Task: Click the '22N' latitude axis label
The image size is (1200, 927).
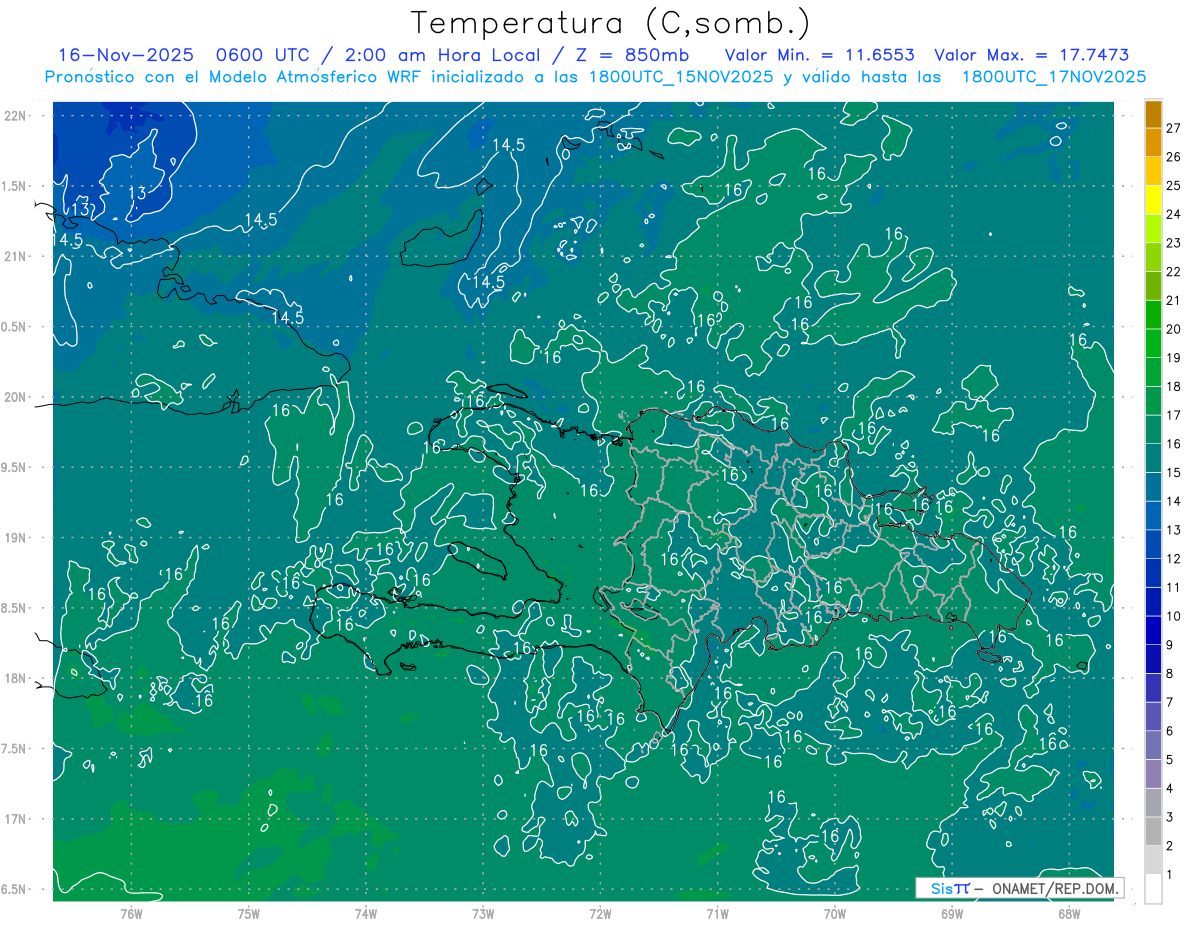Action: tap(15, 116)
